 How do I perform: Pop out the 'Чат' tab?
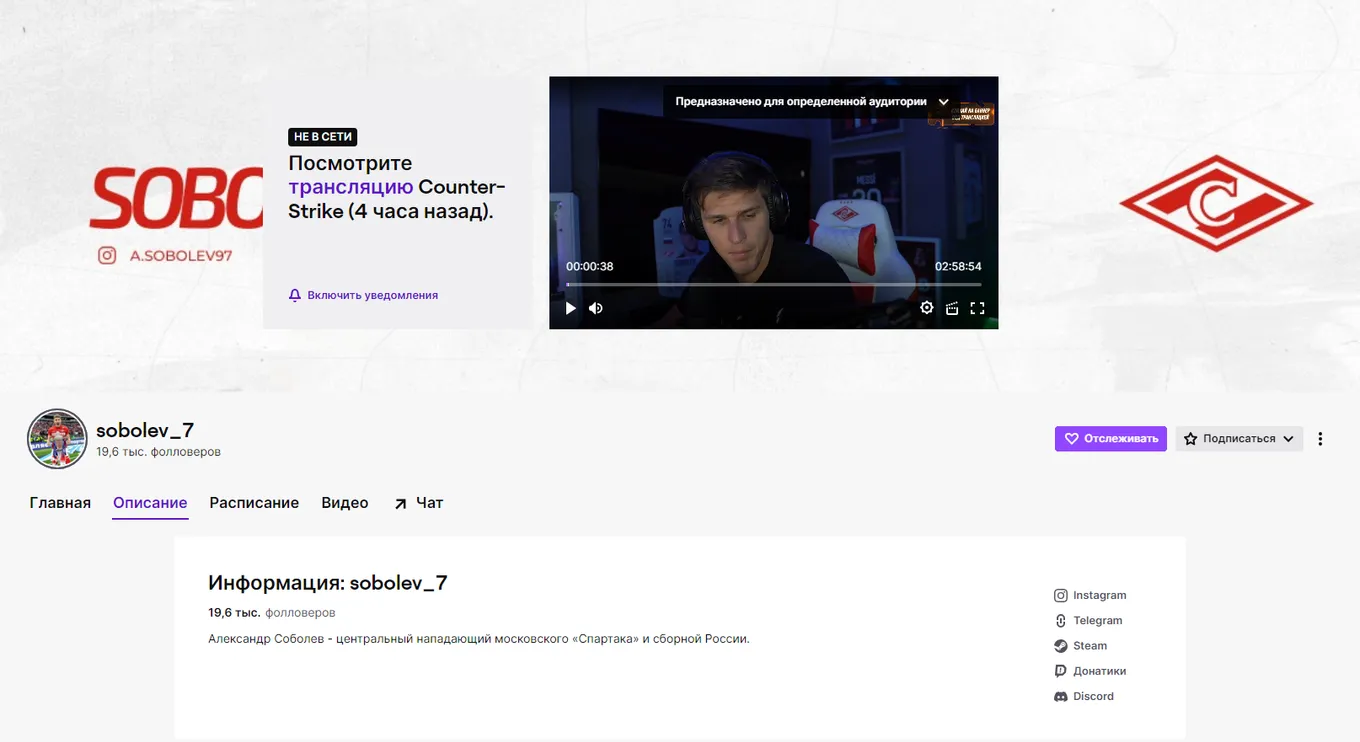pyautogui.click(x=418, y=503)
